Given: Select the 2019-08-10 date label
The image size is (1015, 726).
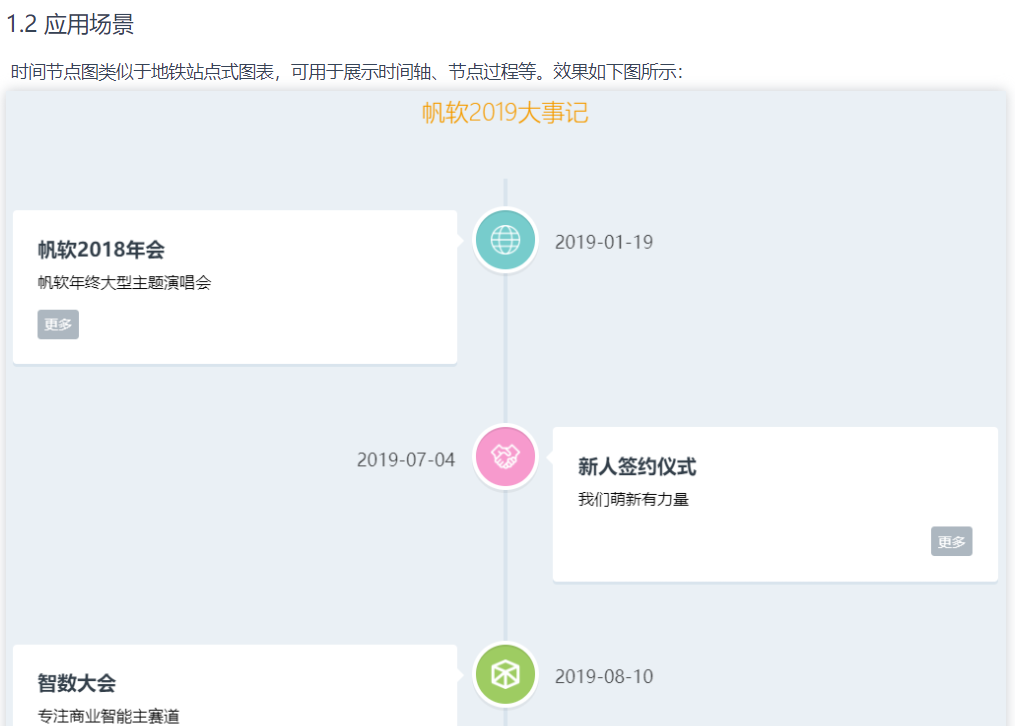Looking at the screenshot, I should 604,677.
